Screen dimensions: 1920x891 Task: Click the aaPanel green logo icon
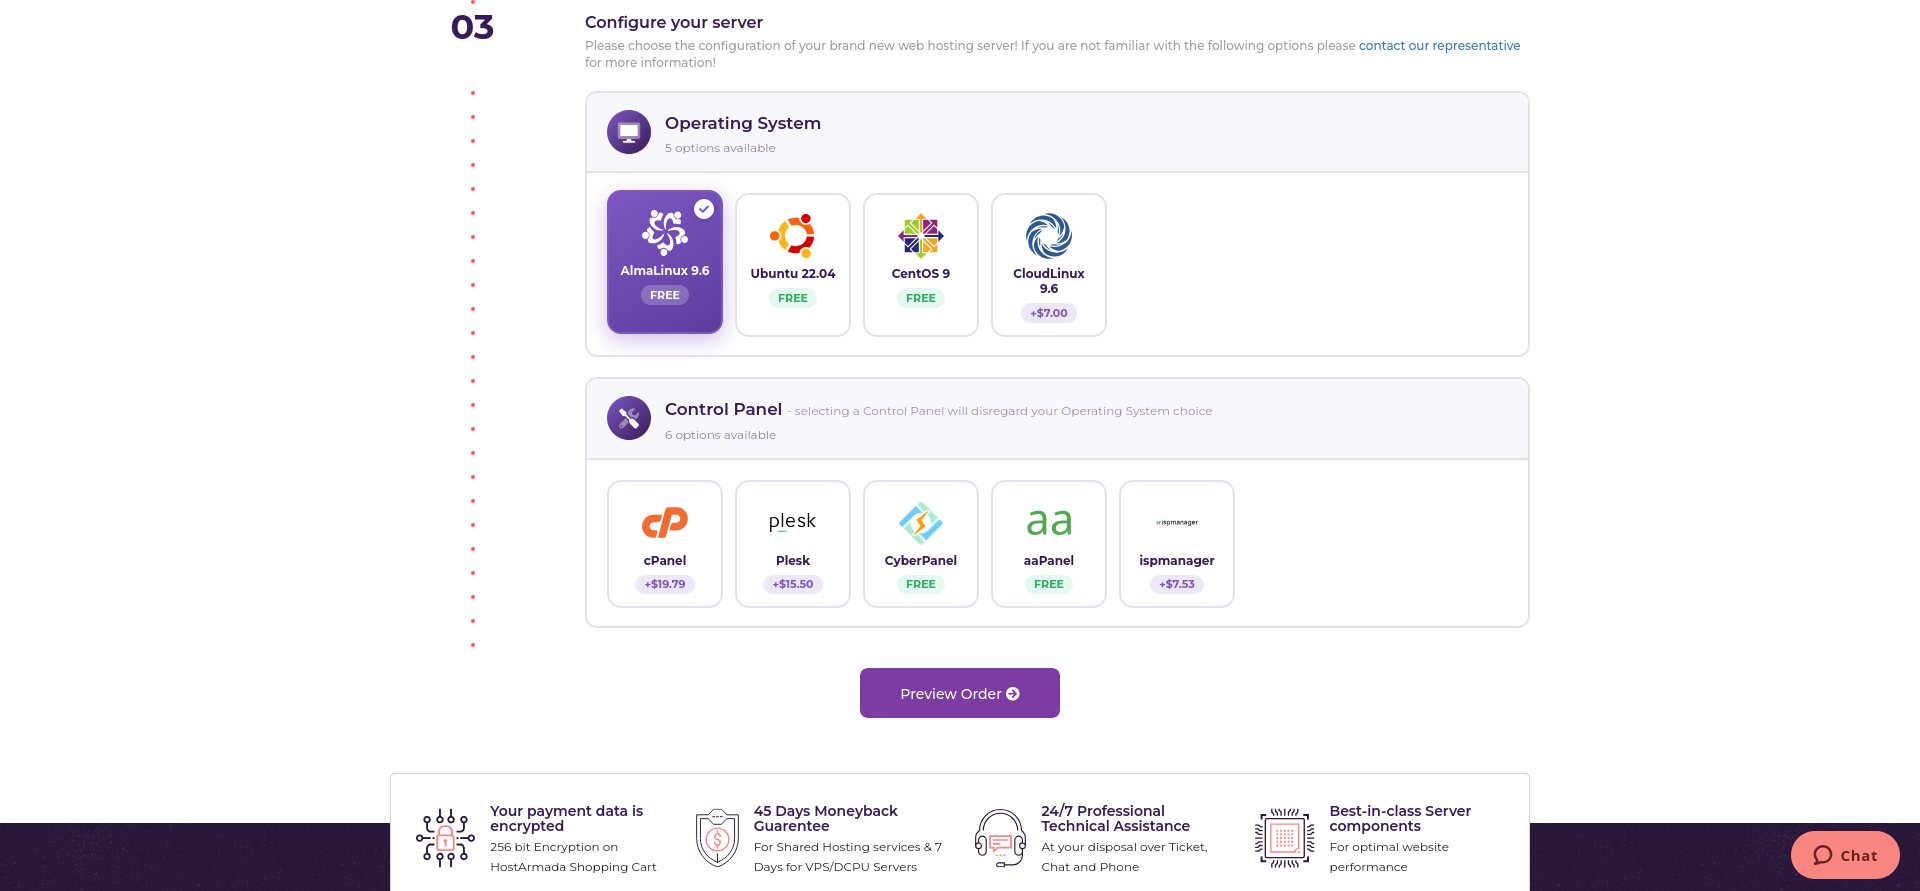[1049, 522]
